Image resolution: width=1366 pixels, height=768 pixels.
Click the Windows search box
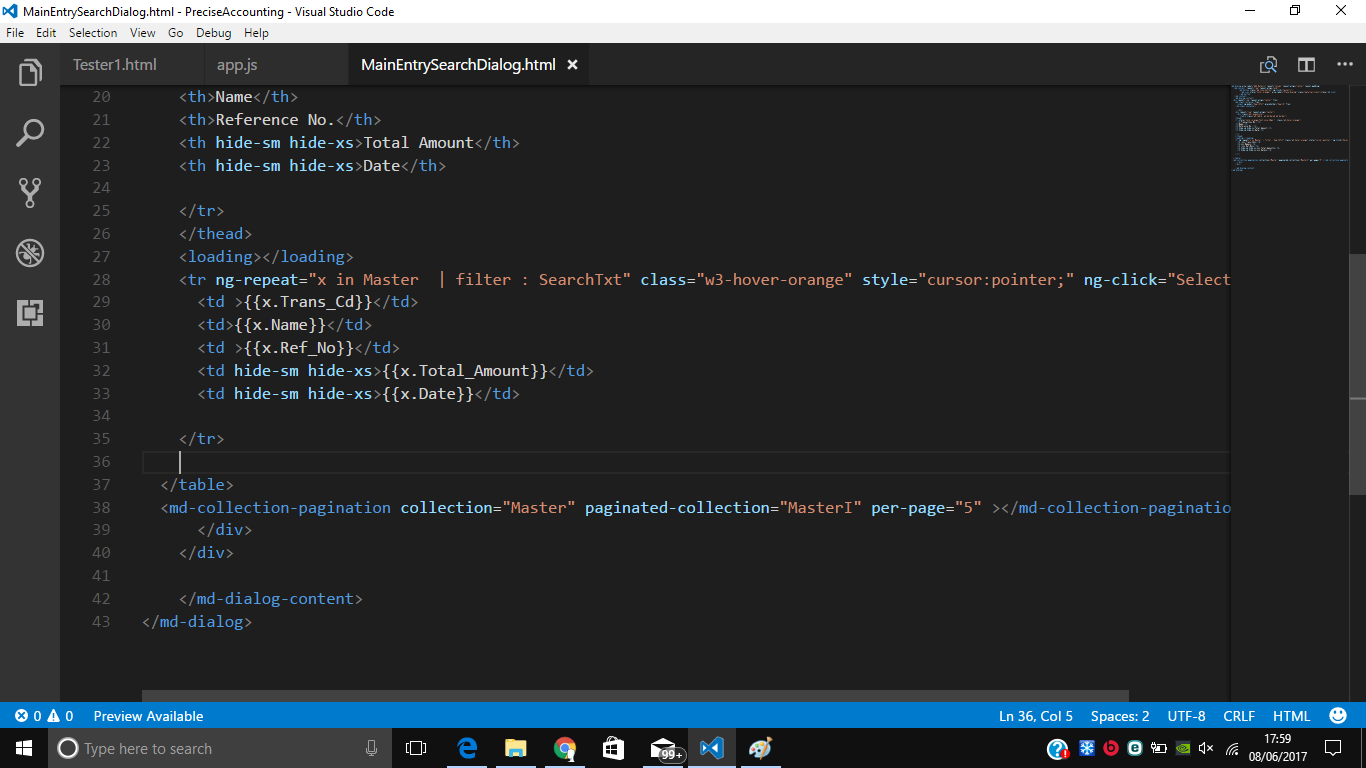pyautogui.click(x=200, y=747)
